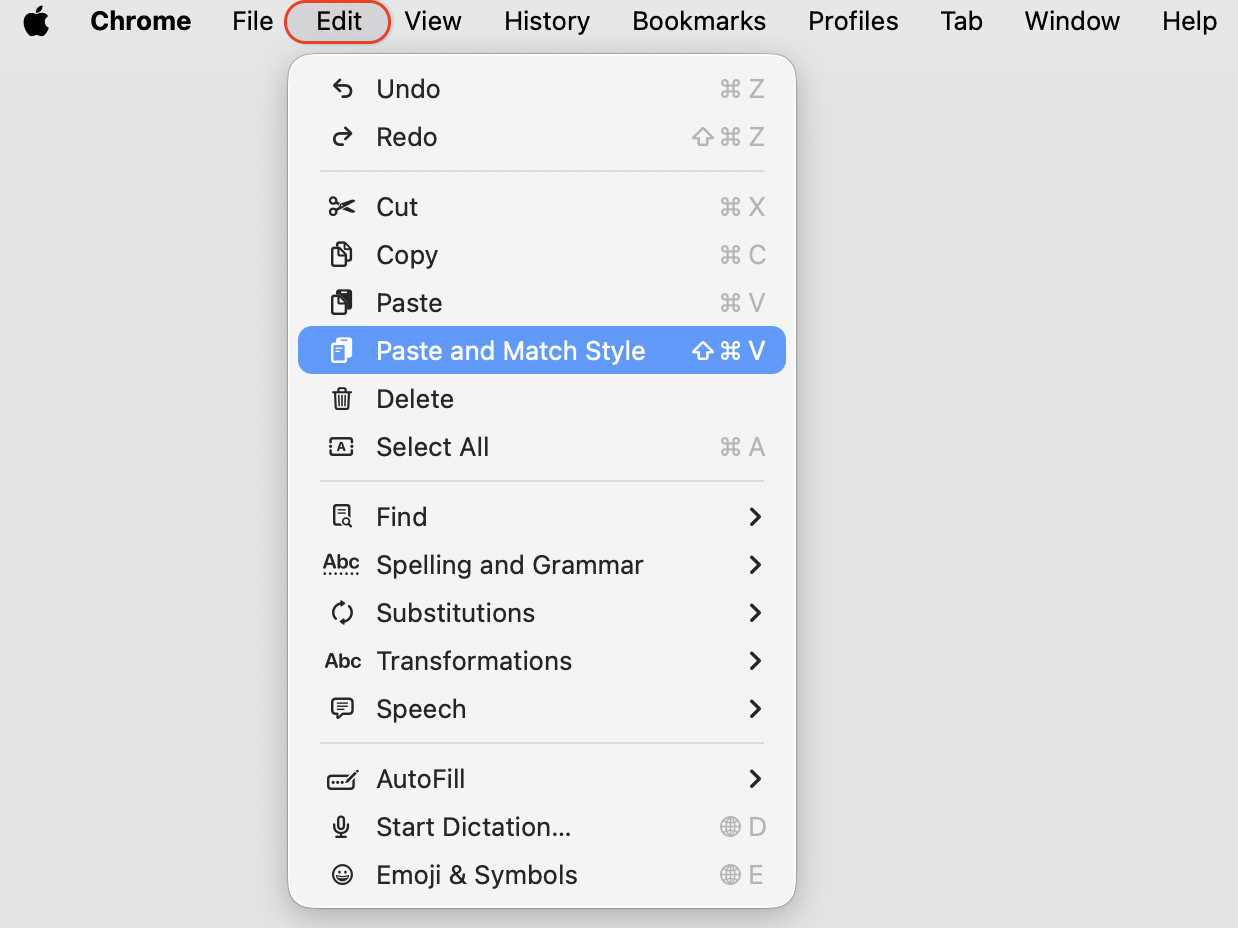This screenshot has height=928, width=1238.
Task: Open the Bookmarks menu
Action: (699, 21)
